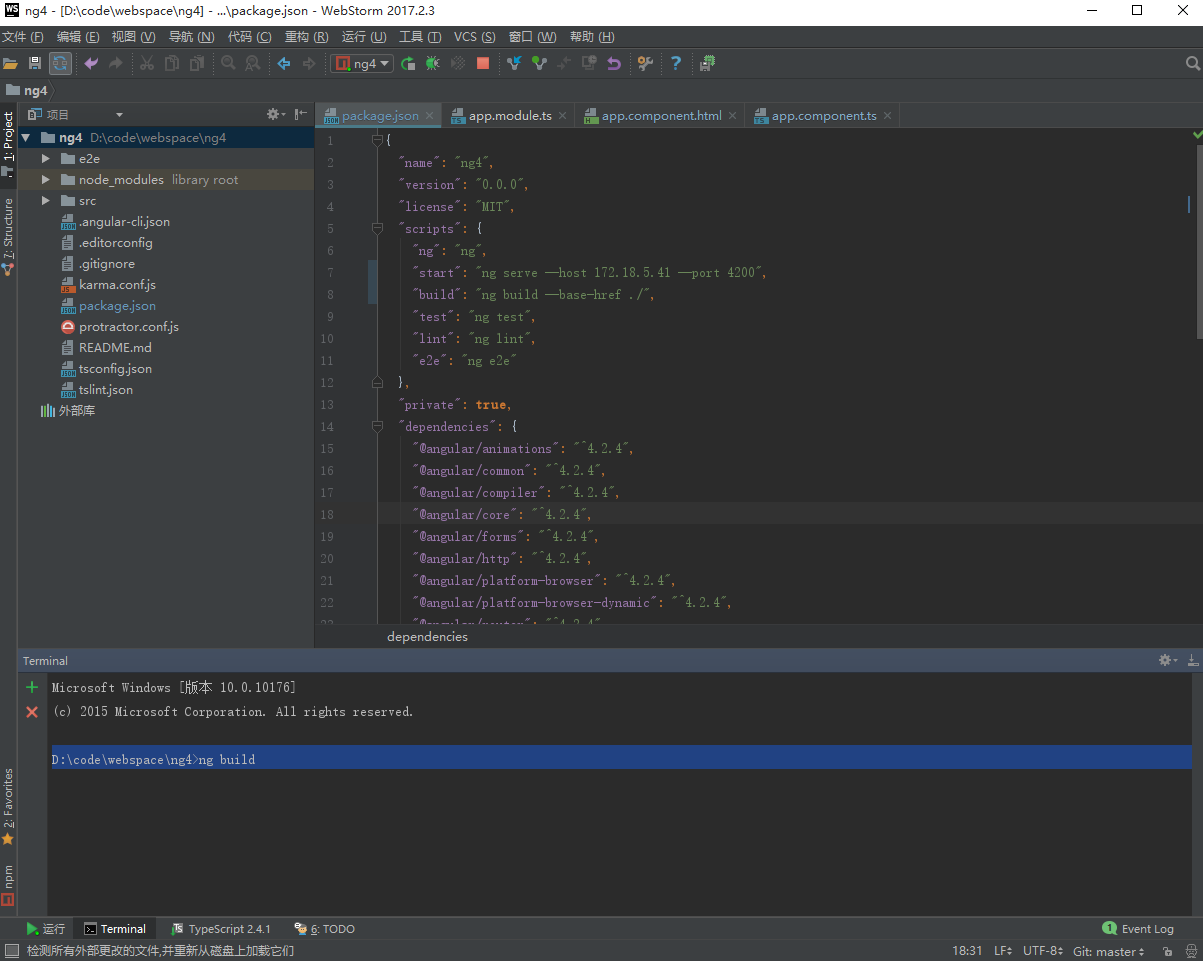1203x961 pixels.
Task: Click the Find magnifier icon
Action: (228, 63)
